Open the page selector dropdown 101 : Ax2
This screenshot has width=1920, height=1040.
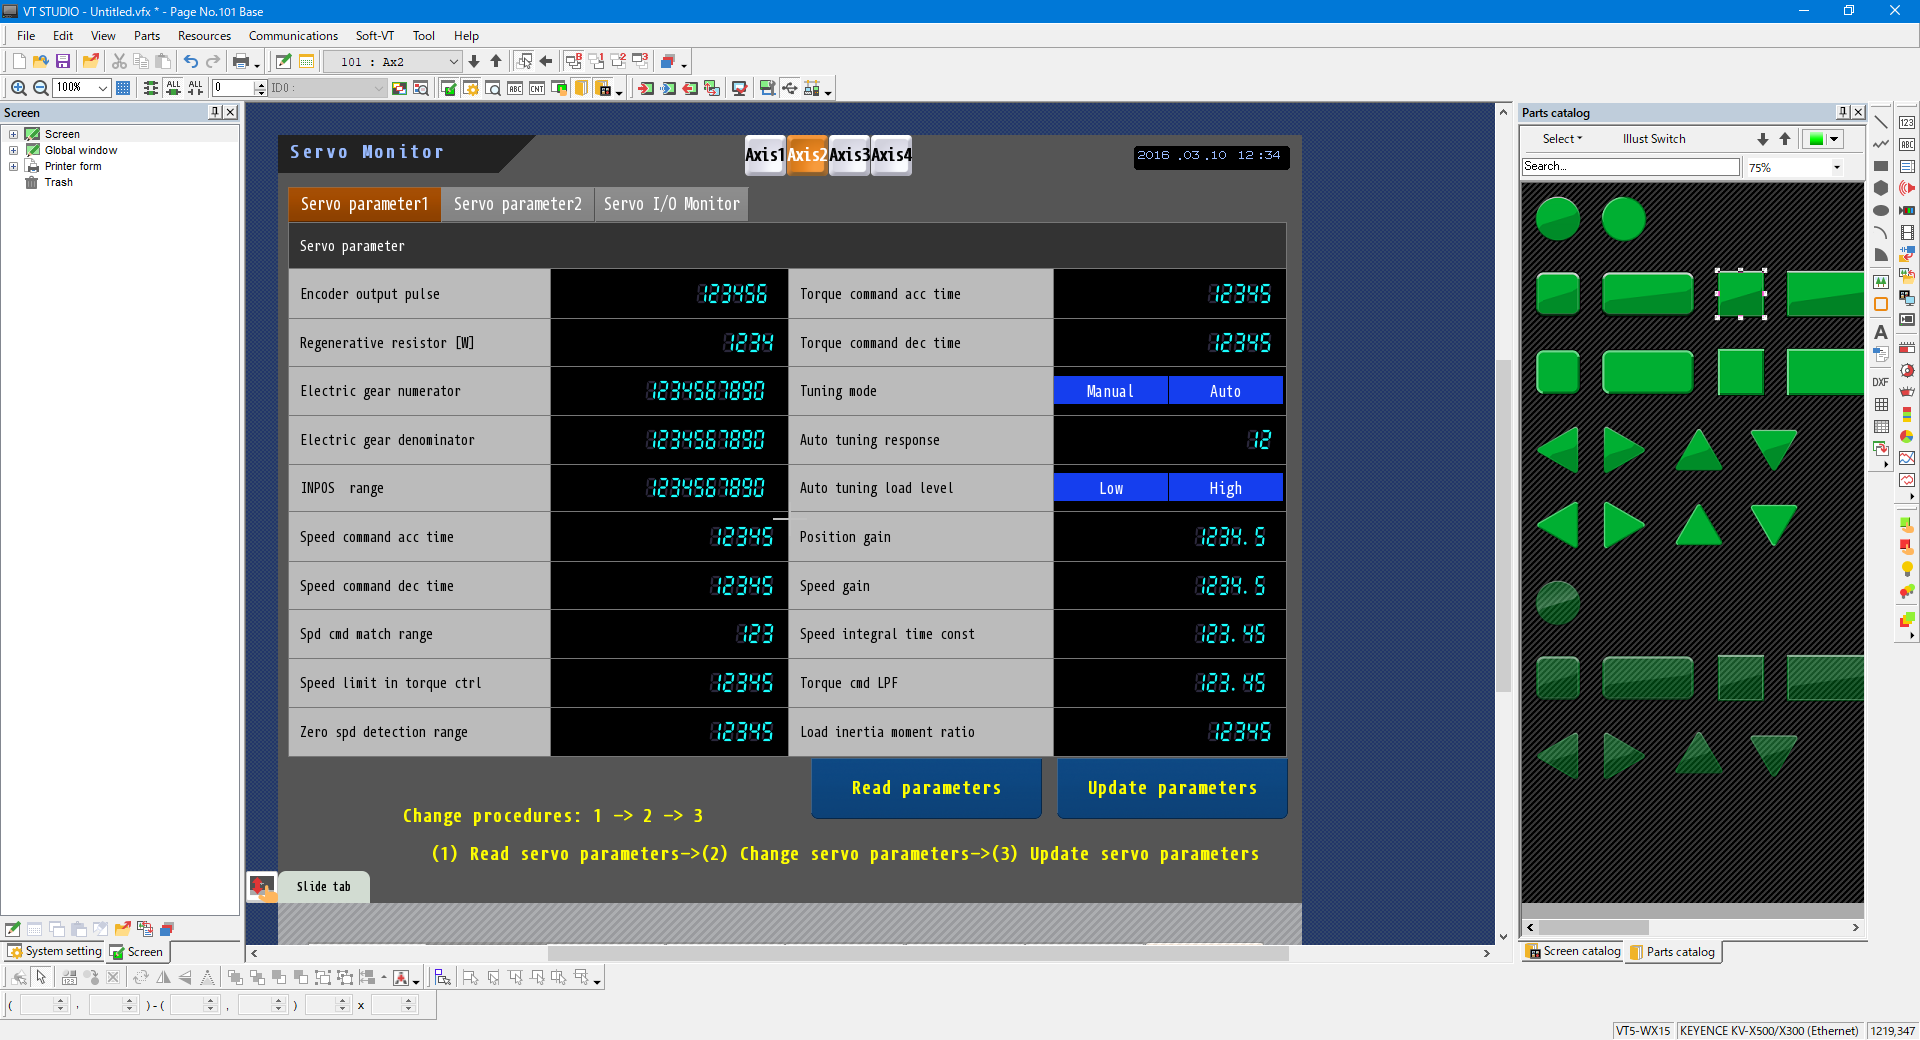point(453,62)
